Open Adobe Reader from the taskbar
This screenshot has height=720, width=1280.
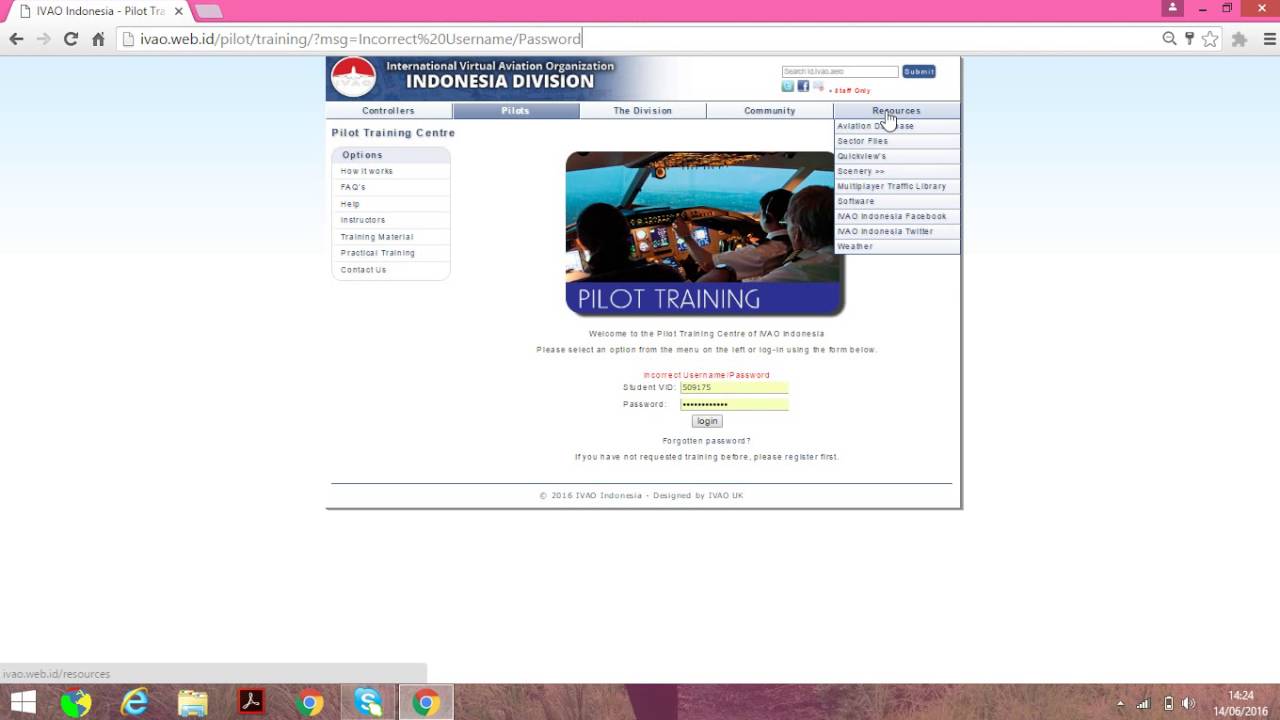[250, 703]
